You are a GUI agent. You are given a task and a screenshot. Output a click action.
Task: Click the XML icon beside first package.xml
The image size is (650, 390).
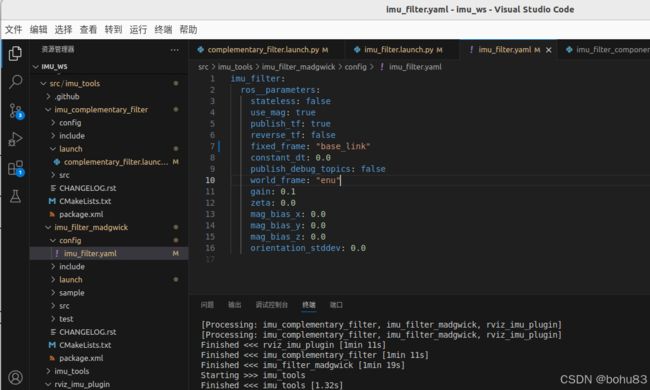pos(52,214)
